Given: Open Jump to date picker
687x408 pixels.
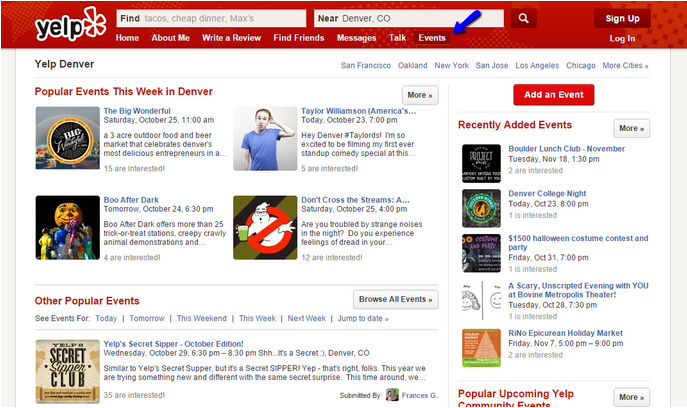Looking at the screenshot, I should [363, 318].
